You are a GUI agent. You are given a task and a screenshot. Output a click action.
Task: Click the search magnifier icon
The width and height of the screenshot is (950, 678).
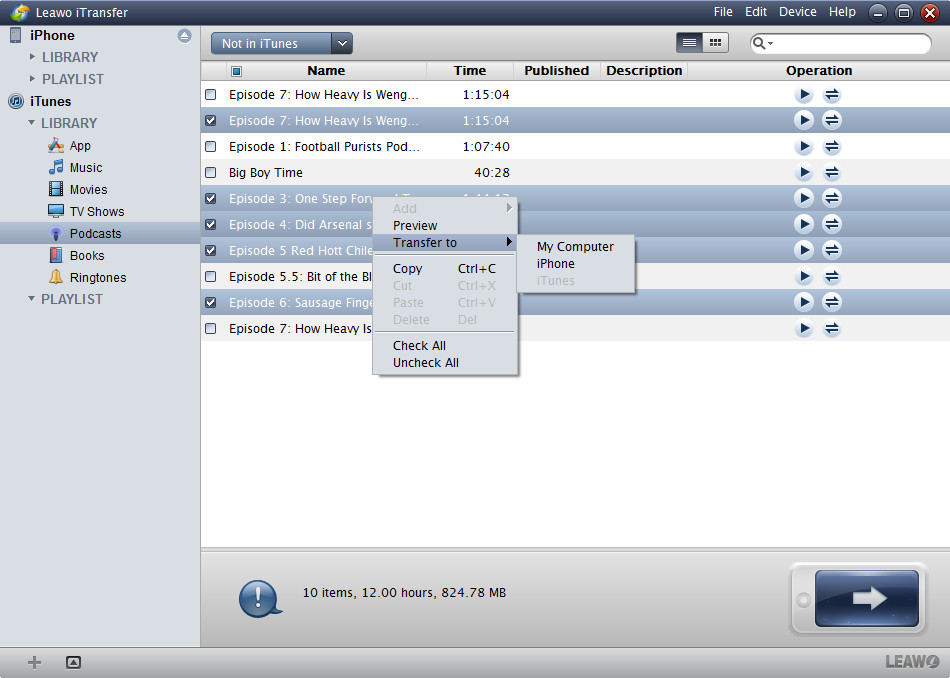click(759, 43)
